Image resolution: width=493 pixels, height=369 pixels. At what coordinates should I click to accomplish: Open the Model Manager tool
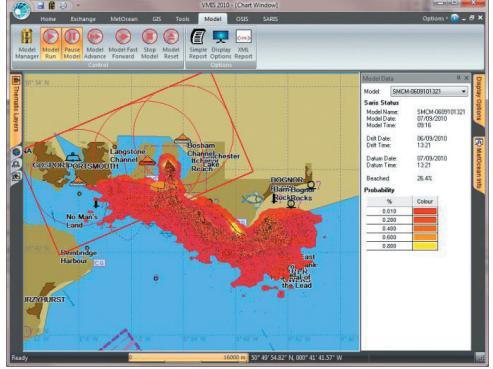coord(27,44)
